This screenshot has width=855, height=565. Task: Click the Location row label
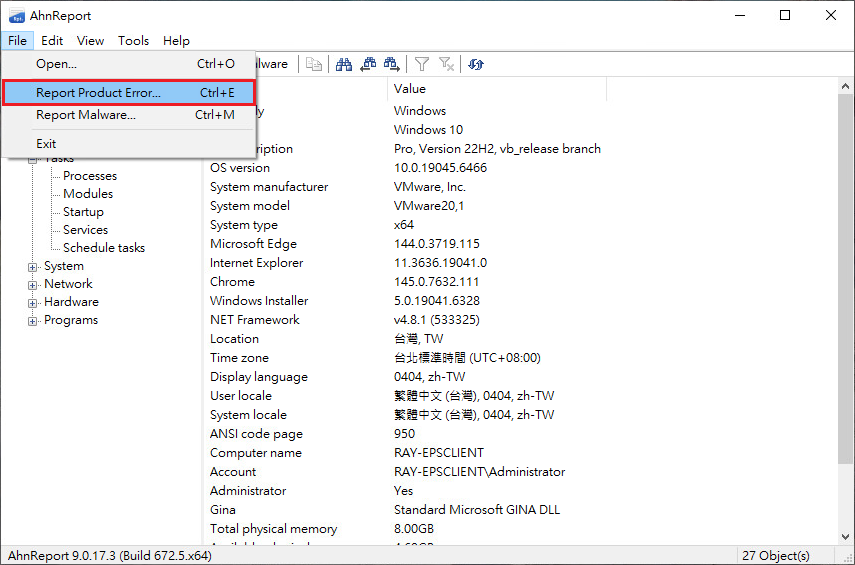[234, 339]
